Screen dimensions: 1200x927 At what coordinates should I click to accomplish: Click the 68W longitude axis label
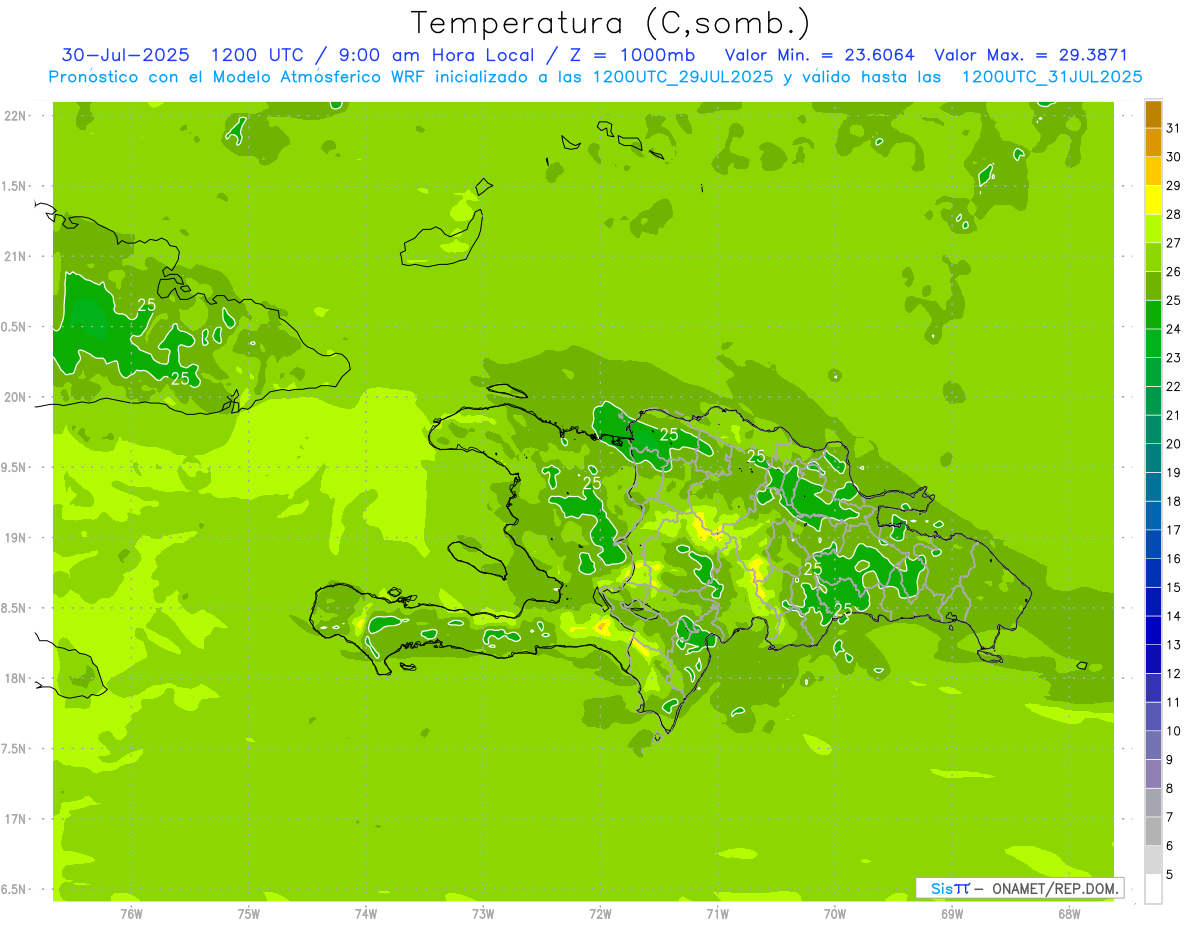tap(1068, 913)
